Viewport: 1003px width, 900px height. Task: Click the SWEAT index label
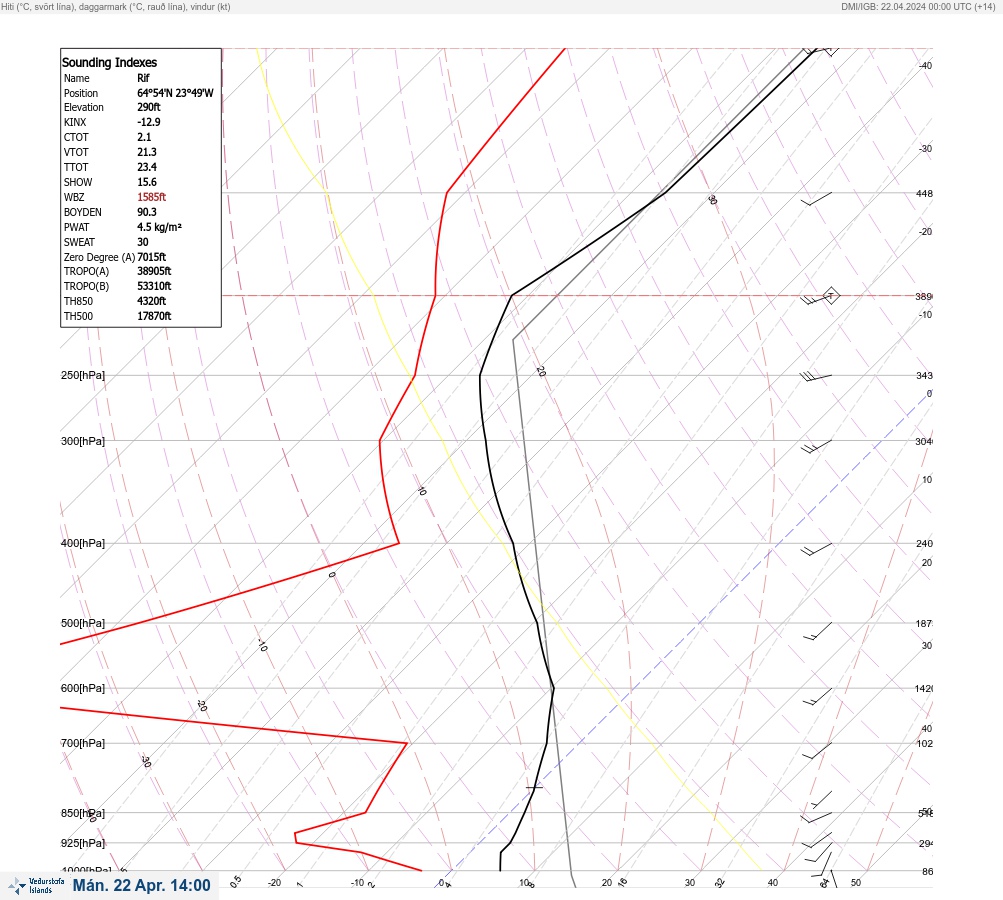pyautogui.click(x=79, y=242)
